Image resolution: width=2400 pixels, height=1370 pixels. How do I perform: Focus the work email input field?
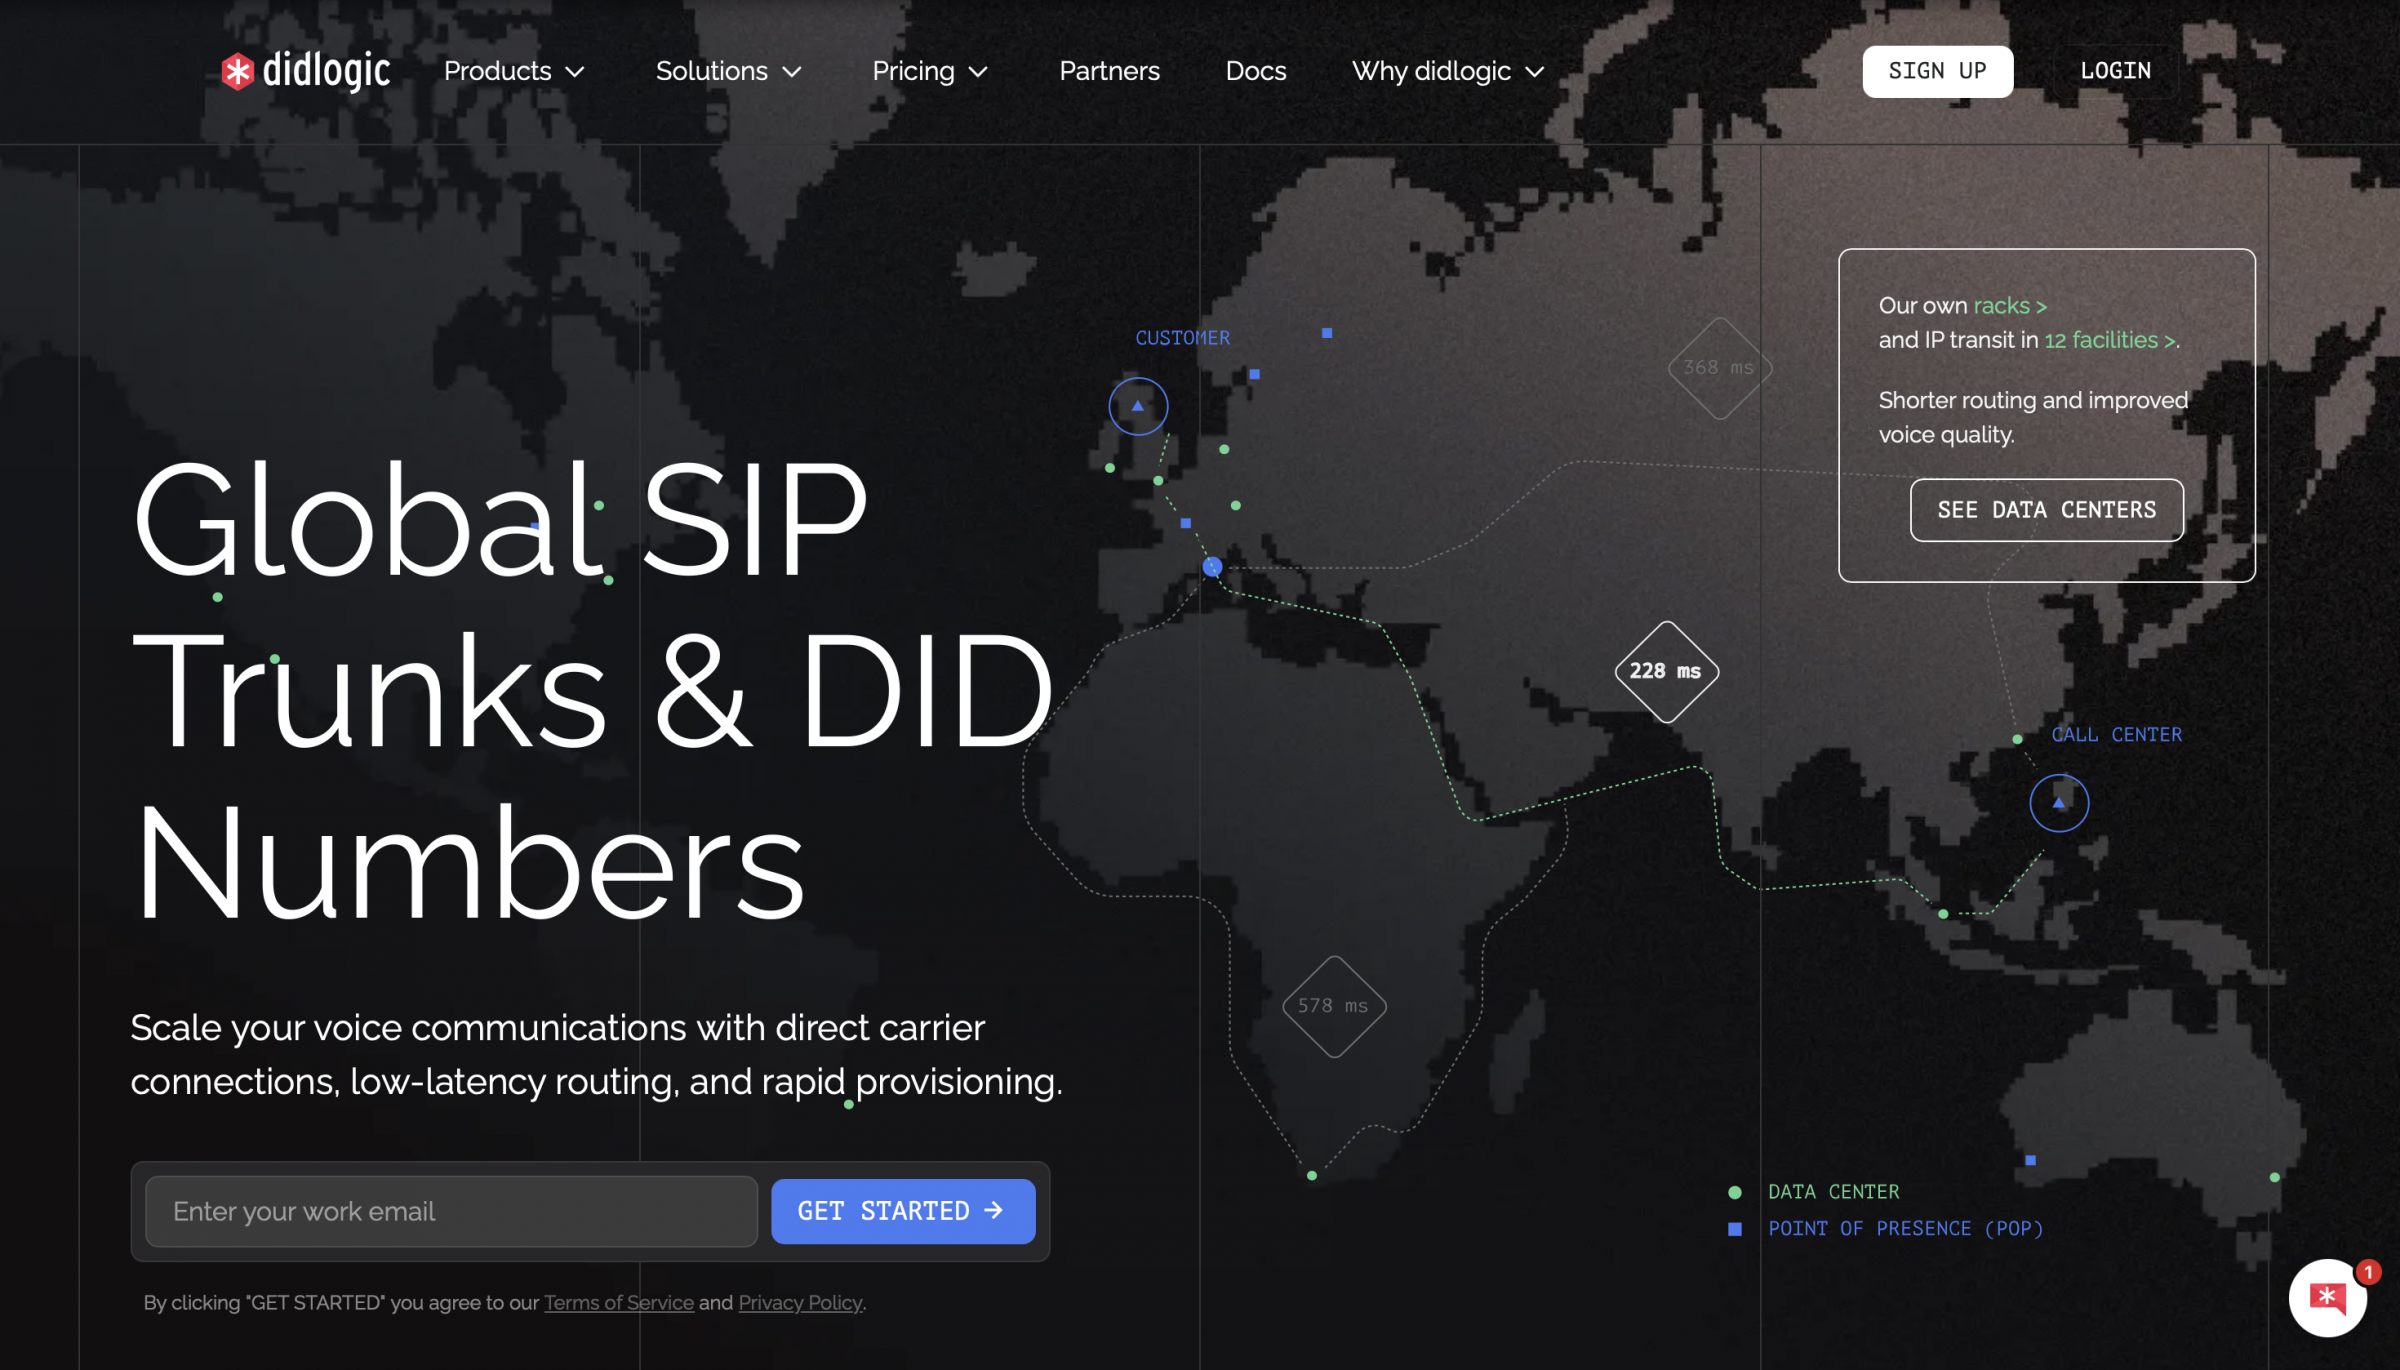451,1211
